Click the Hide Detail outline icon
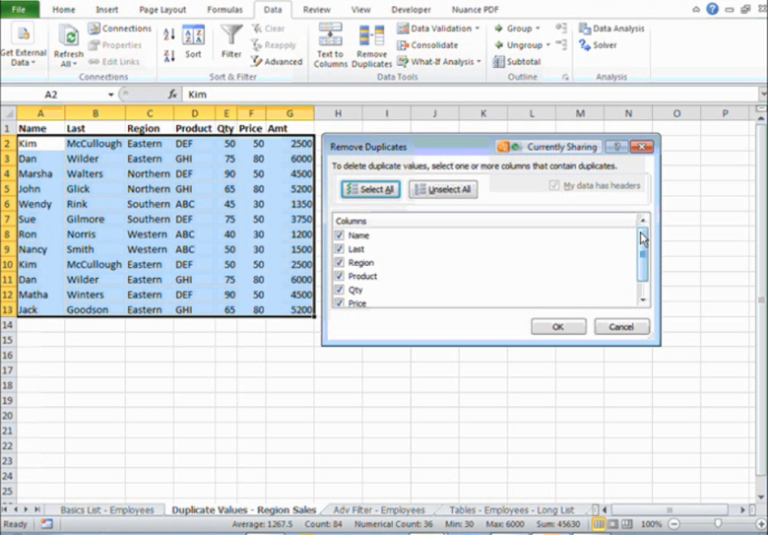The height and width of the screenshot is (535, 768). [561, 45]
